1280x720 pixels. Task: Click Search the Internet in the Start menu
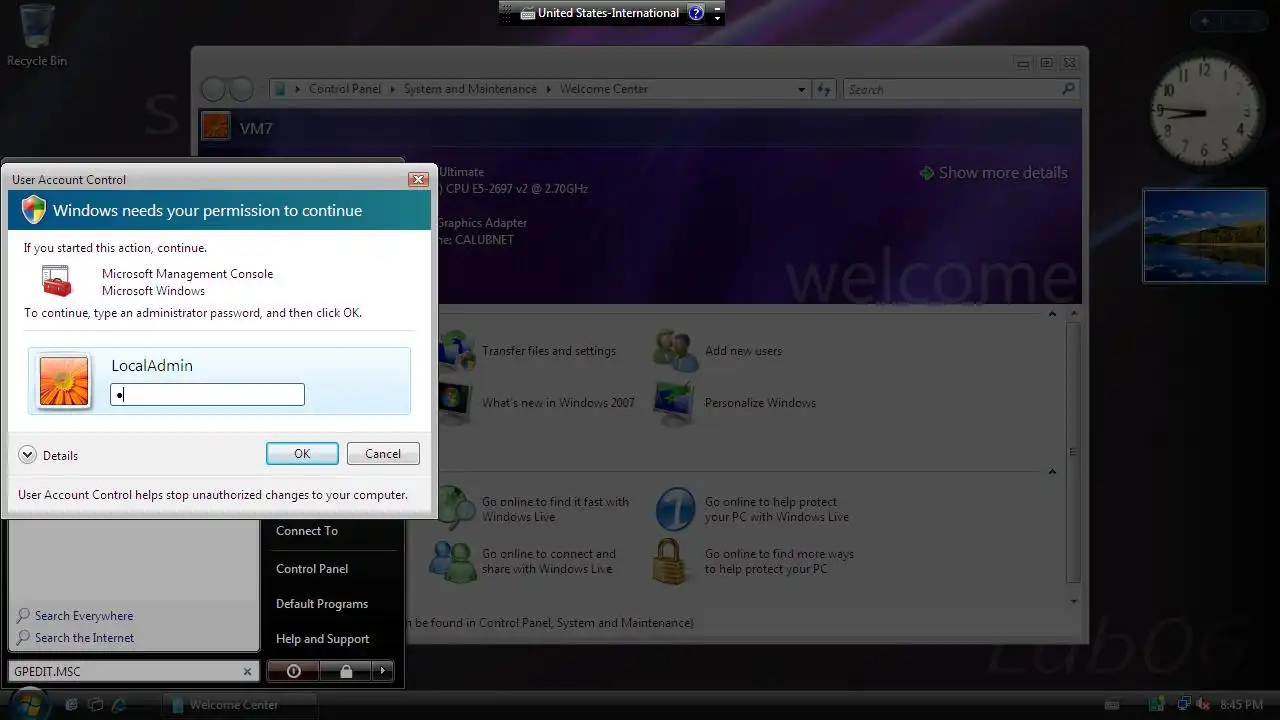[84, 638]
